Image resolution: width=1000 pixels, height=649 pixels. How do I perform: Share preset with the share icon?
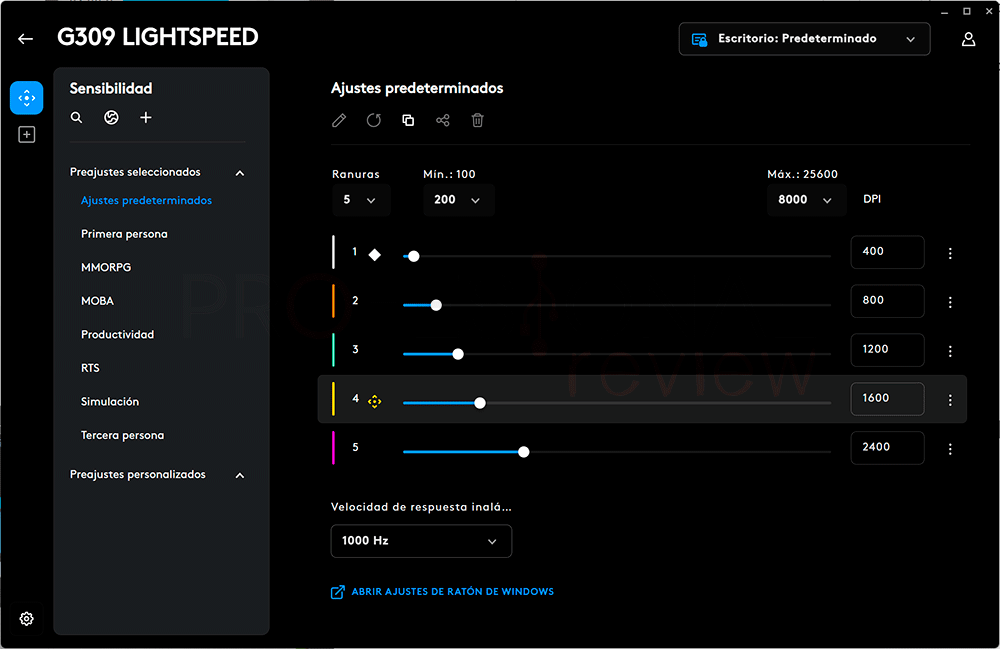[443, 120]
